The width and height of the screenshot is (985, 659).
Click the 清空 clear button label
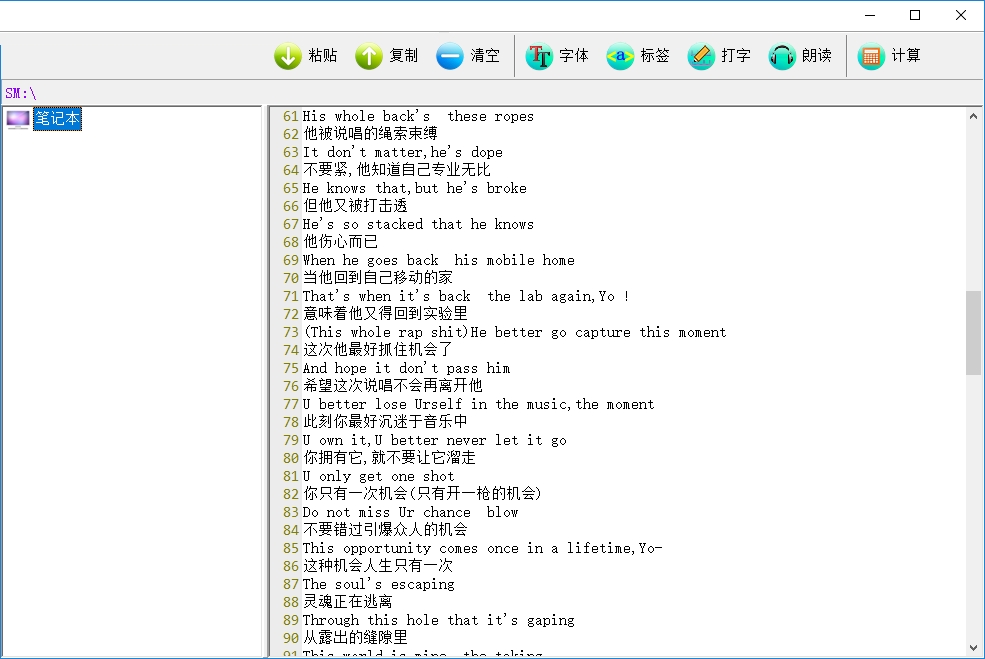coord(485,56)
